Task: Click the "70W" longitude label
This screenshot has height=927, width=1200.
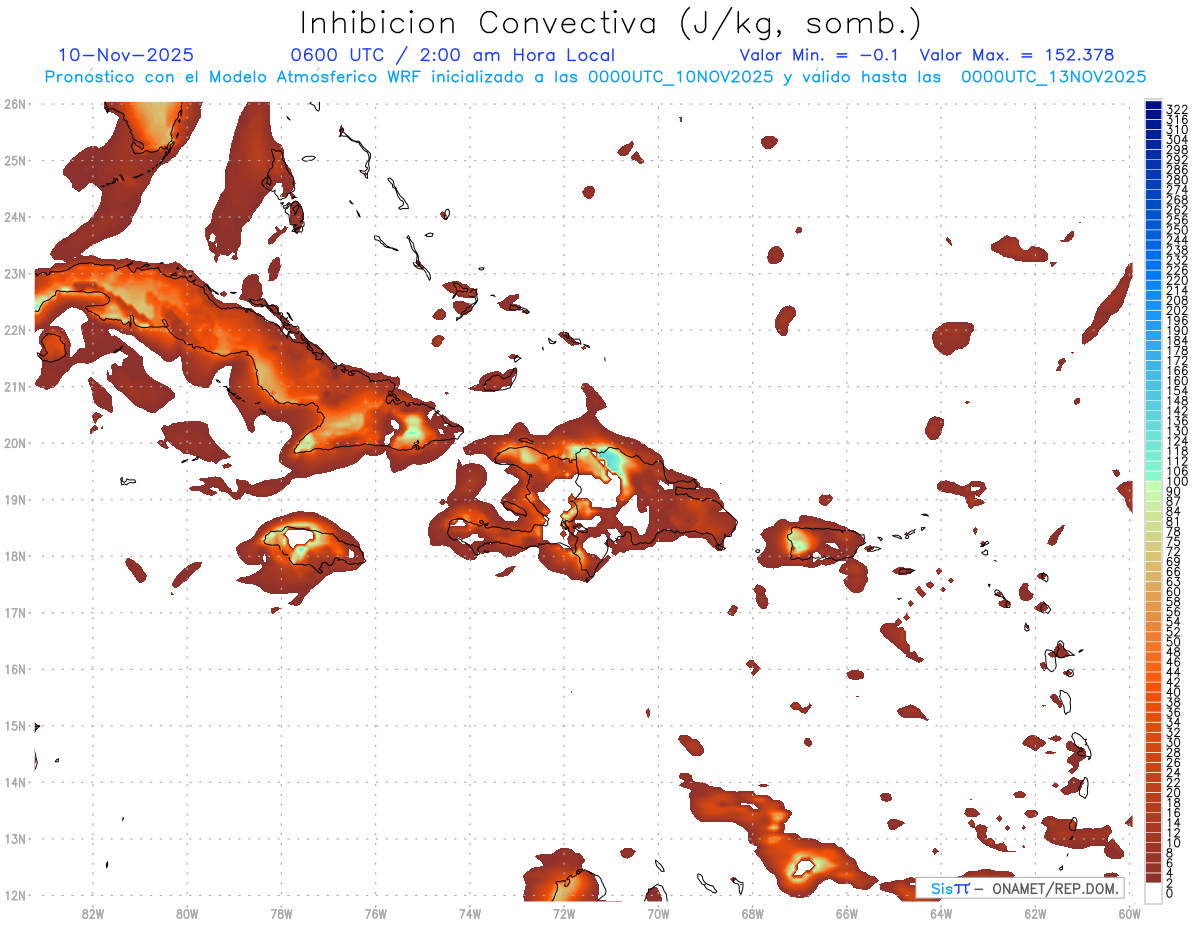Action: 658,913
